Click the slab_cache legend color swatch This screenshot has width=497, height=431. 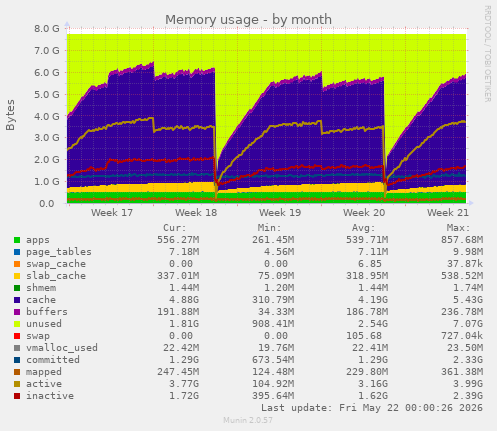click(17, 276)
